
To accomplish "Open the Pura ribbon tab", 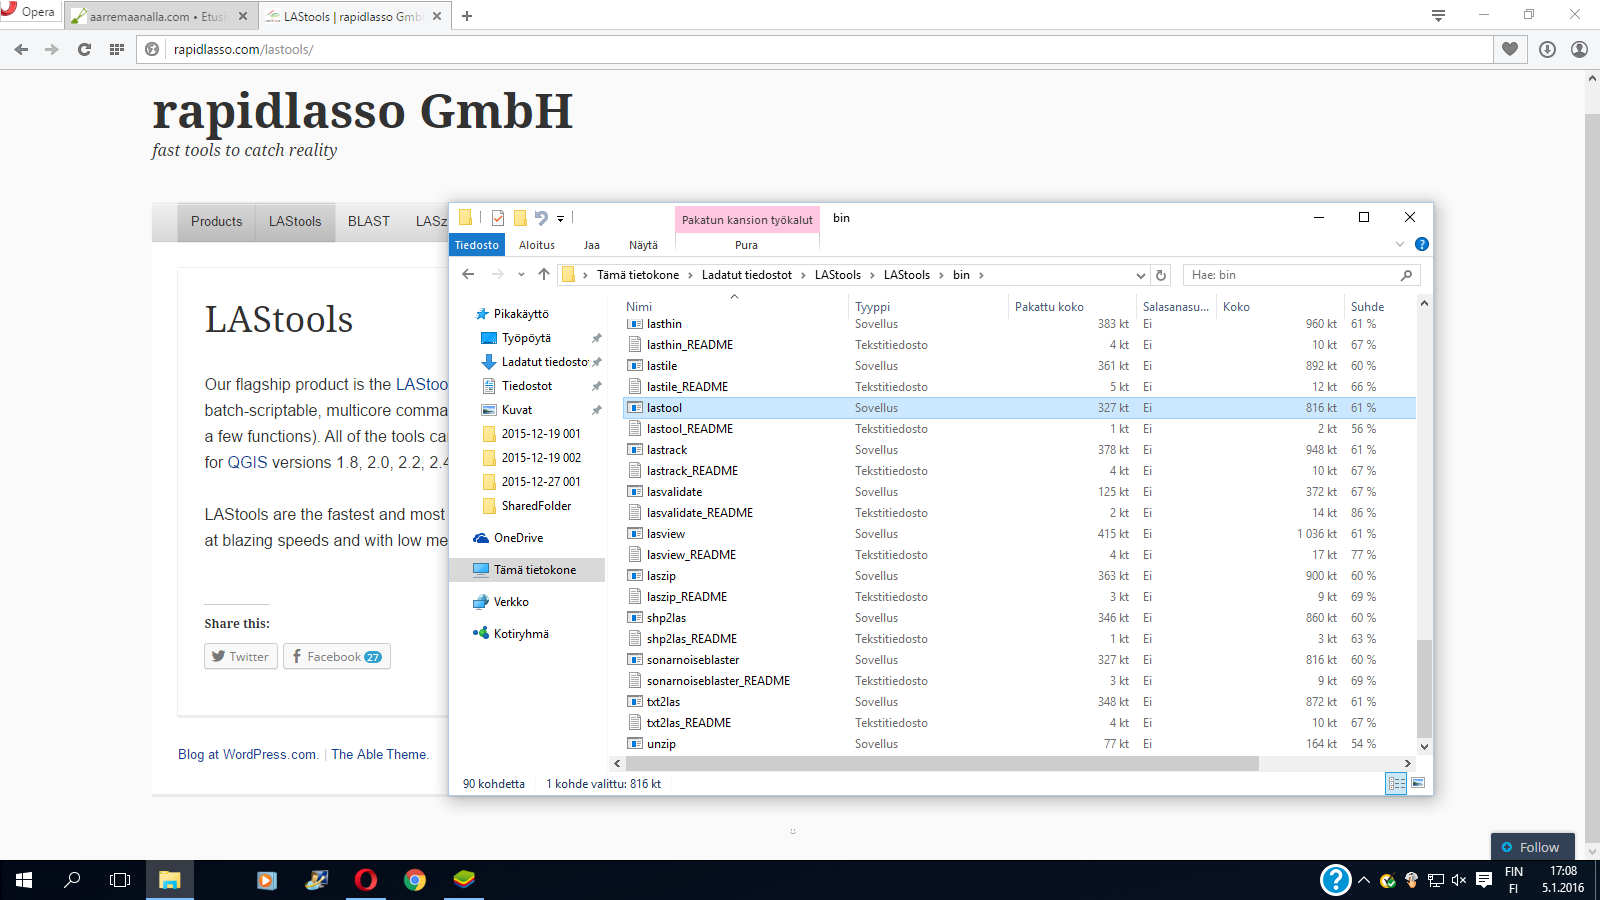I will (x=746, y=245).
